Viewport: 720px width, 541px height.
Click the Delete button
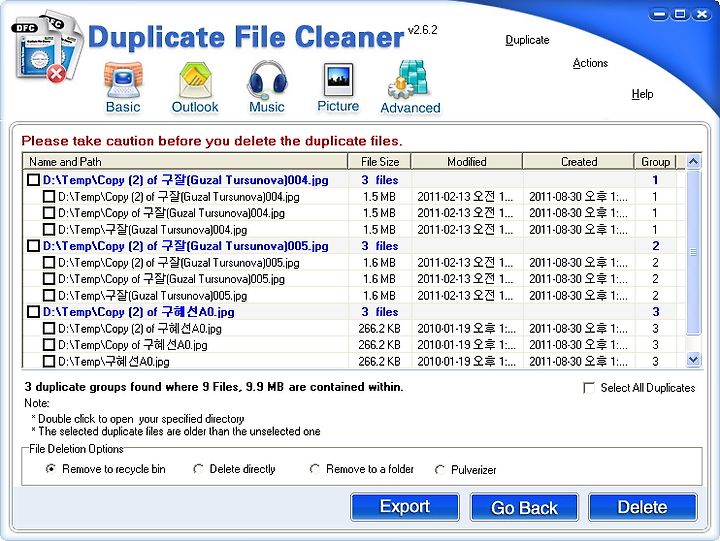[642, 507]
